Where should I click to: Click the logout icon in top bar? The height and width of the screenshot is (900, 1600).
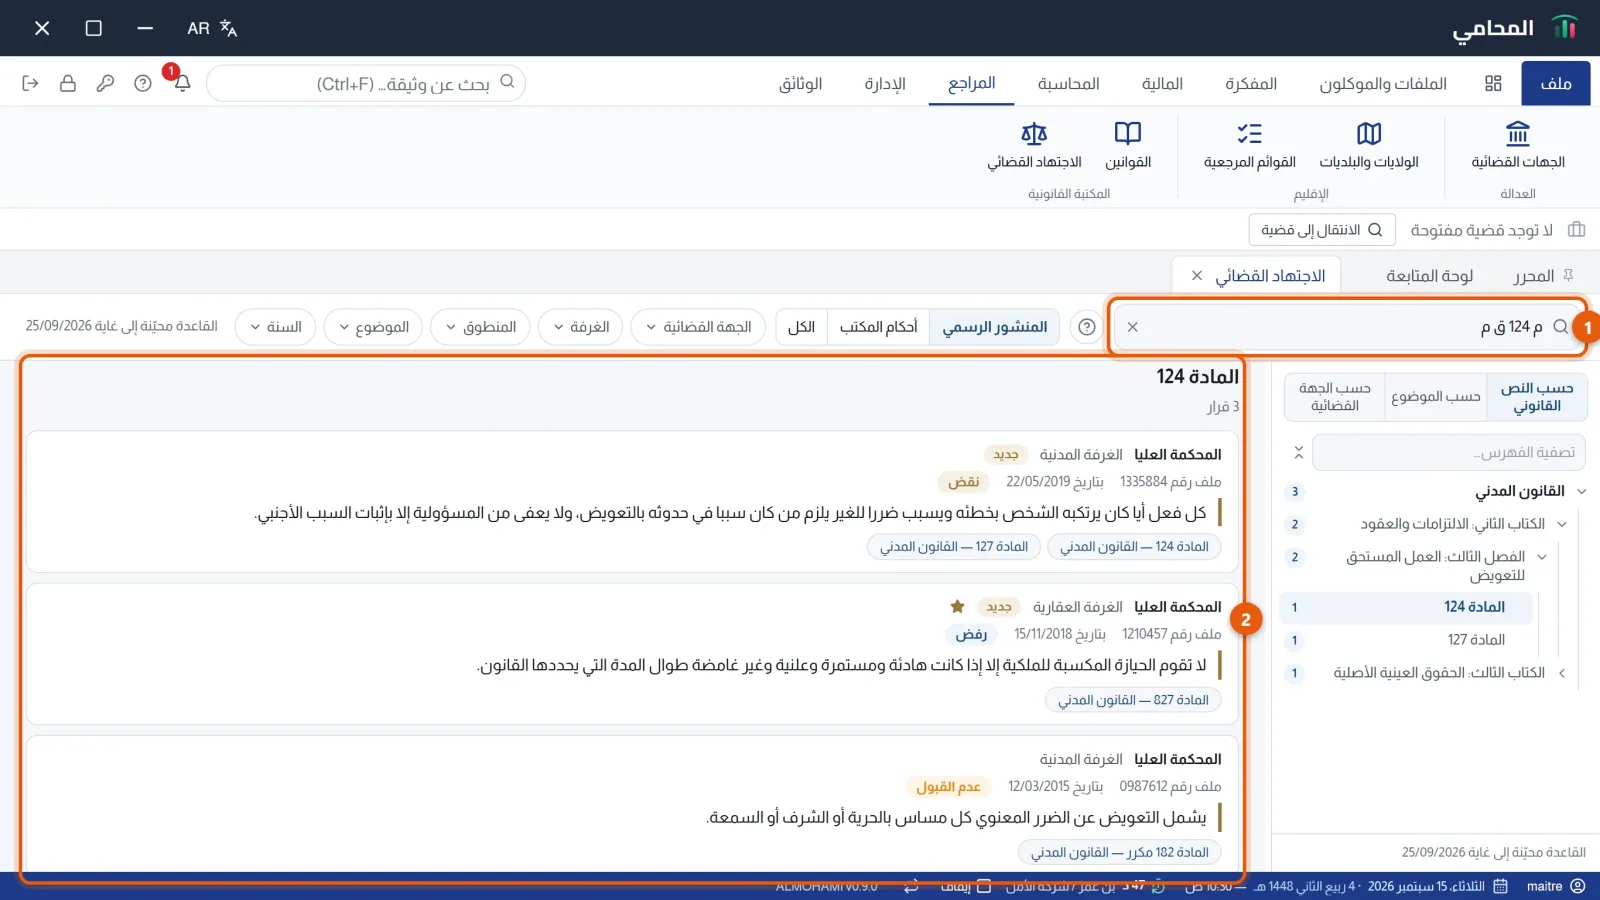coord(30,83)
